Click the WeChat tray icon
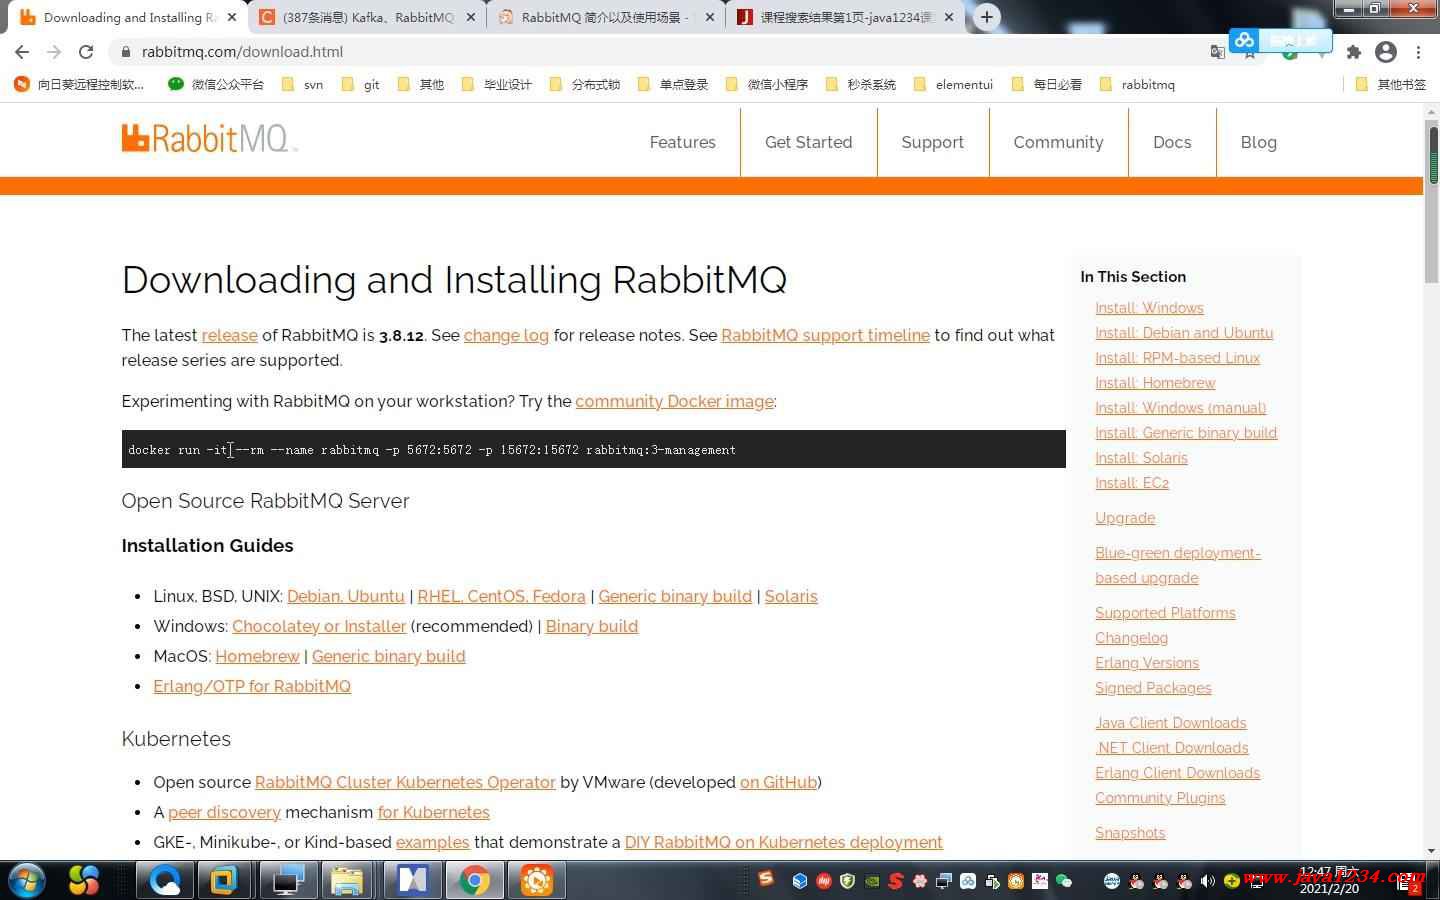The image size is (1440, 900). 1064,881
